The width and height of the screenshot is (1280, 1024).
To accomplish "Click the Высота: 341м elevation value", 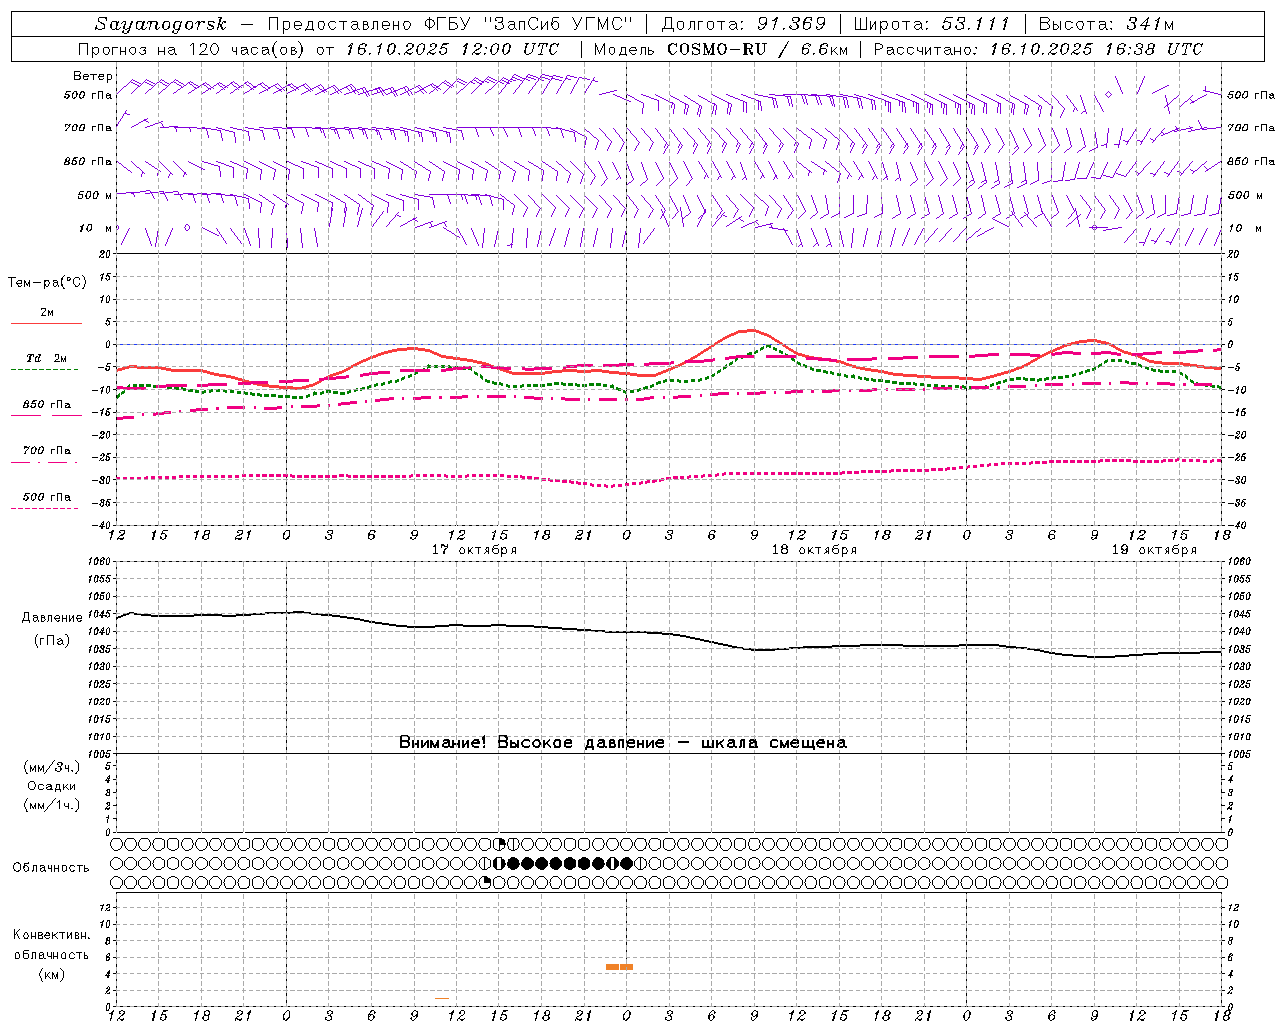I will [1106, 24].
